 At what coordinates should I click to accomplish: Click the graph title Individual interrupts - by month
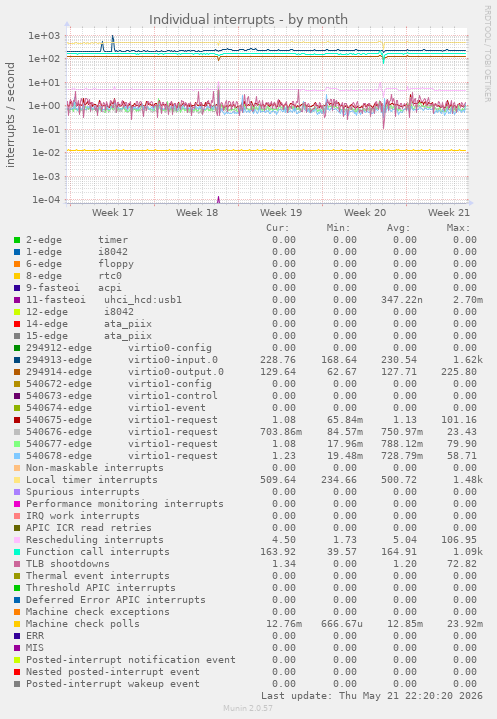pos(248,20)
